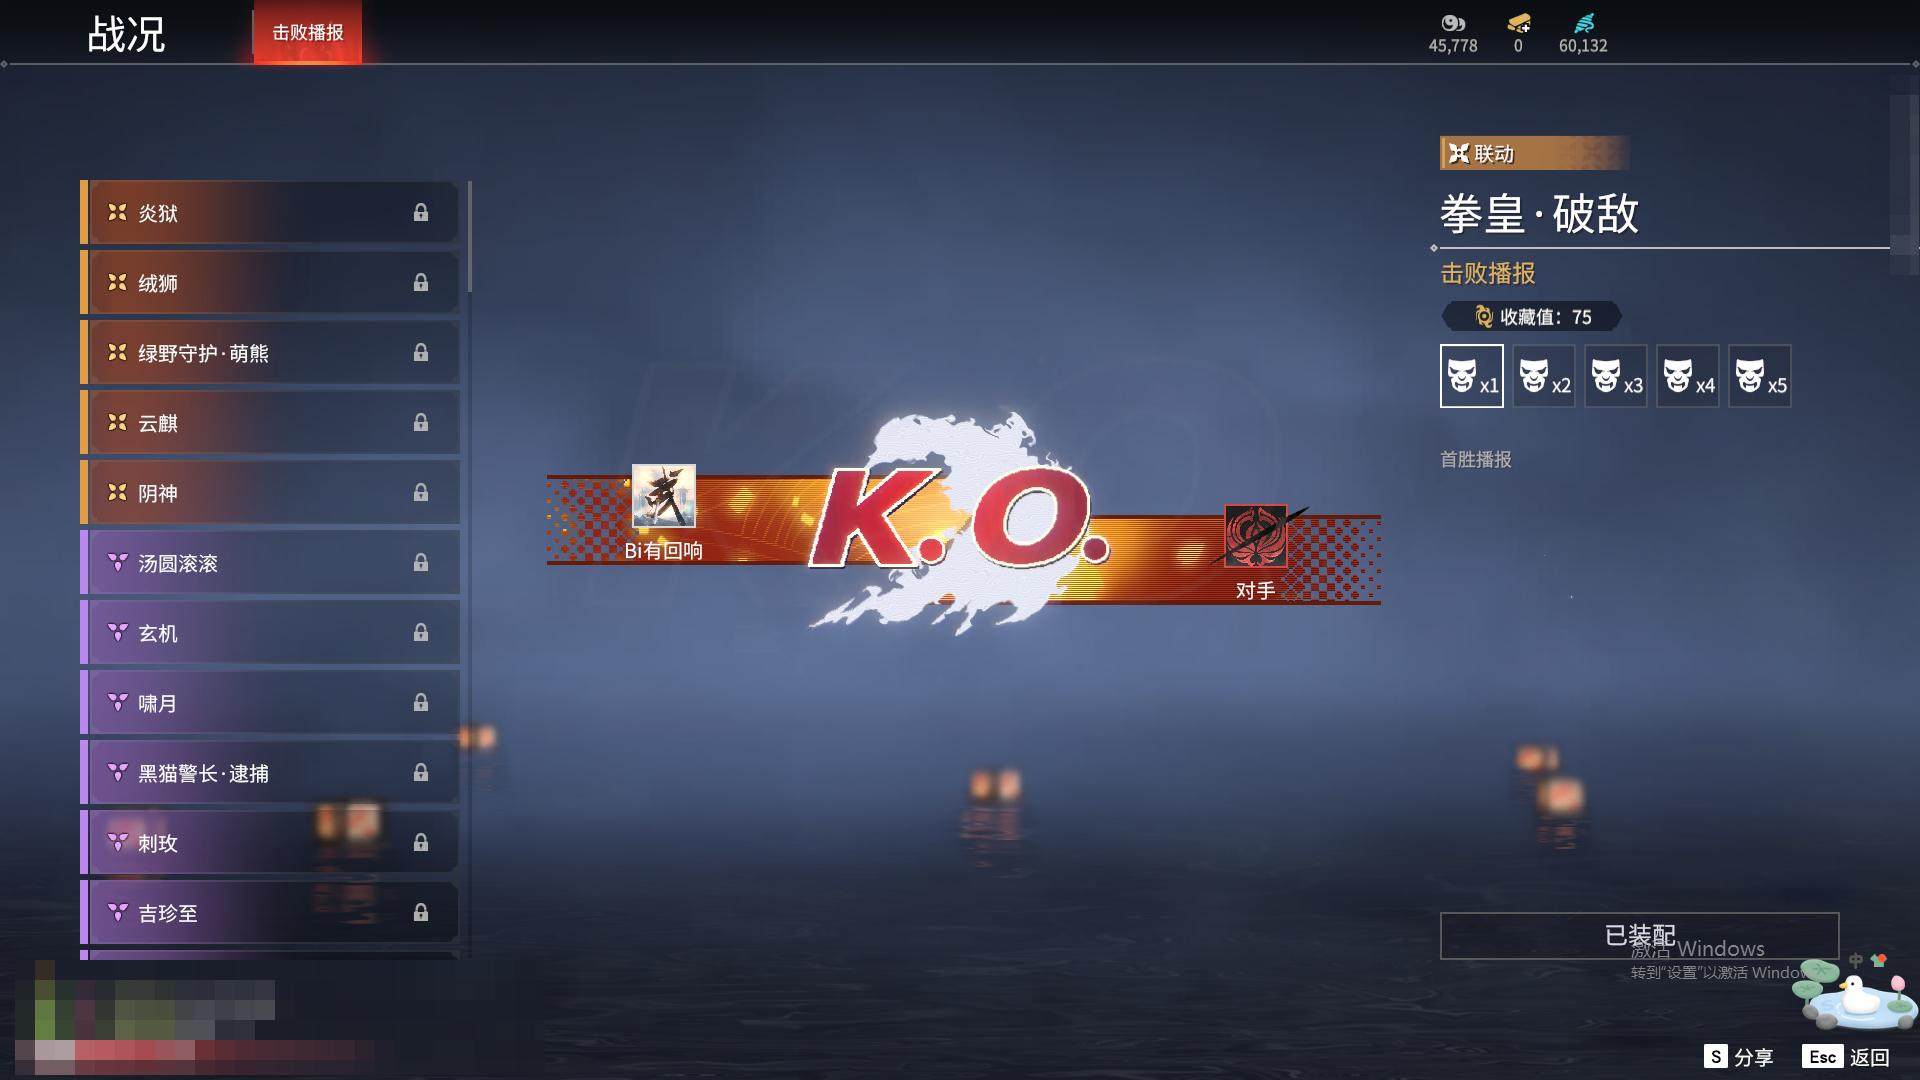Select the x3 kill mask icon
Viewport: 1920px width, 1080px height.
(1615, 376)
